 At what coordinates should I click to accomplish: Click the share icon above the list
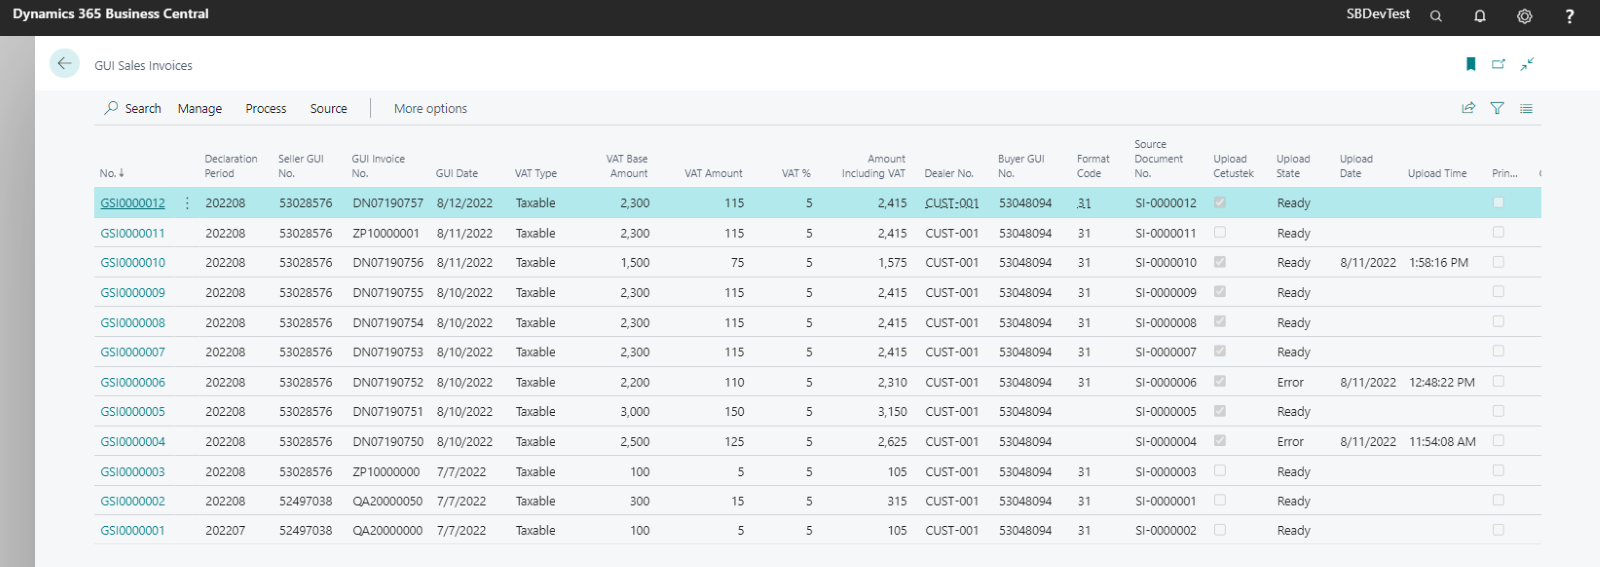tap(1468, 108)
